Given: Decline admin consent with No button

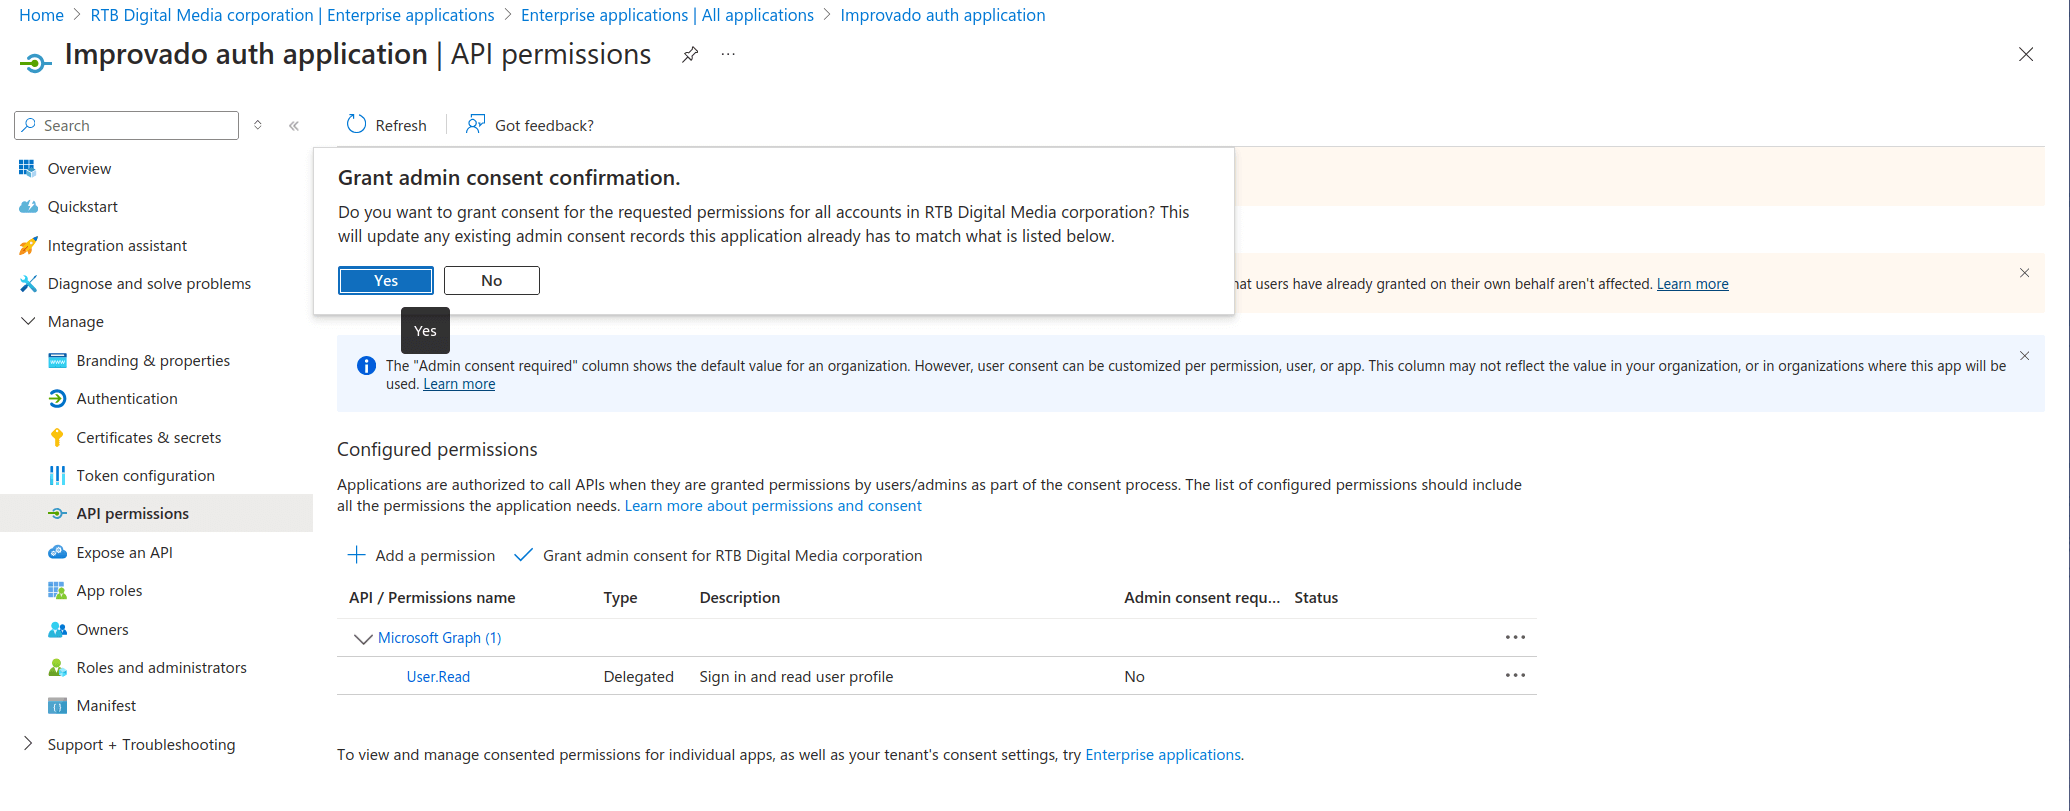Looking at the screenshot, I should 492,281.
